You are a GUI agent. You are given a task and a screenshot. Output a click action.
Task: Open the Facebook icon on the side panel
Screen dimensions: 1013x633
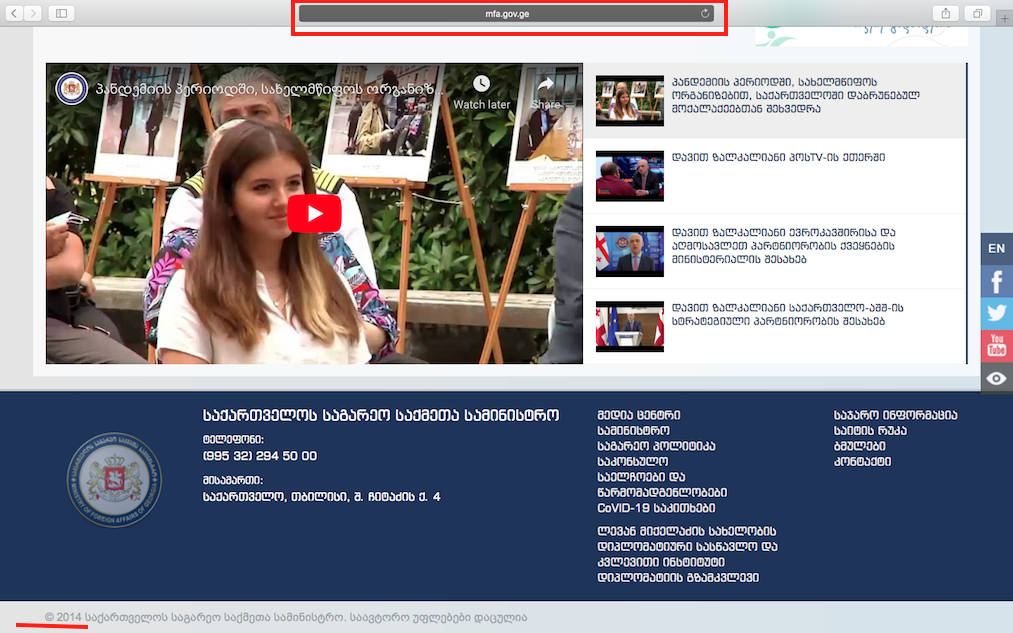click(x=996, y=281)
